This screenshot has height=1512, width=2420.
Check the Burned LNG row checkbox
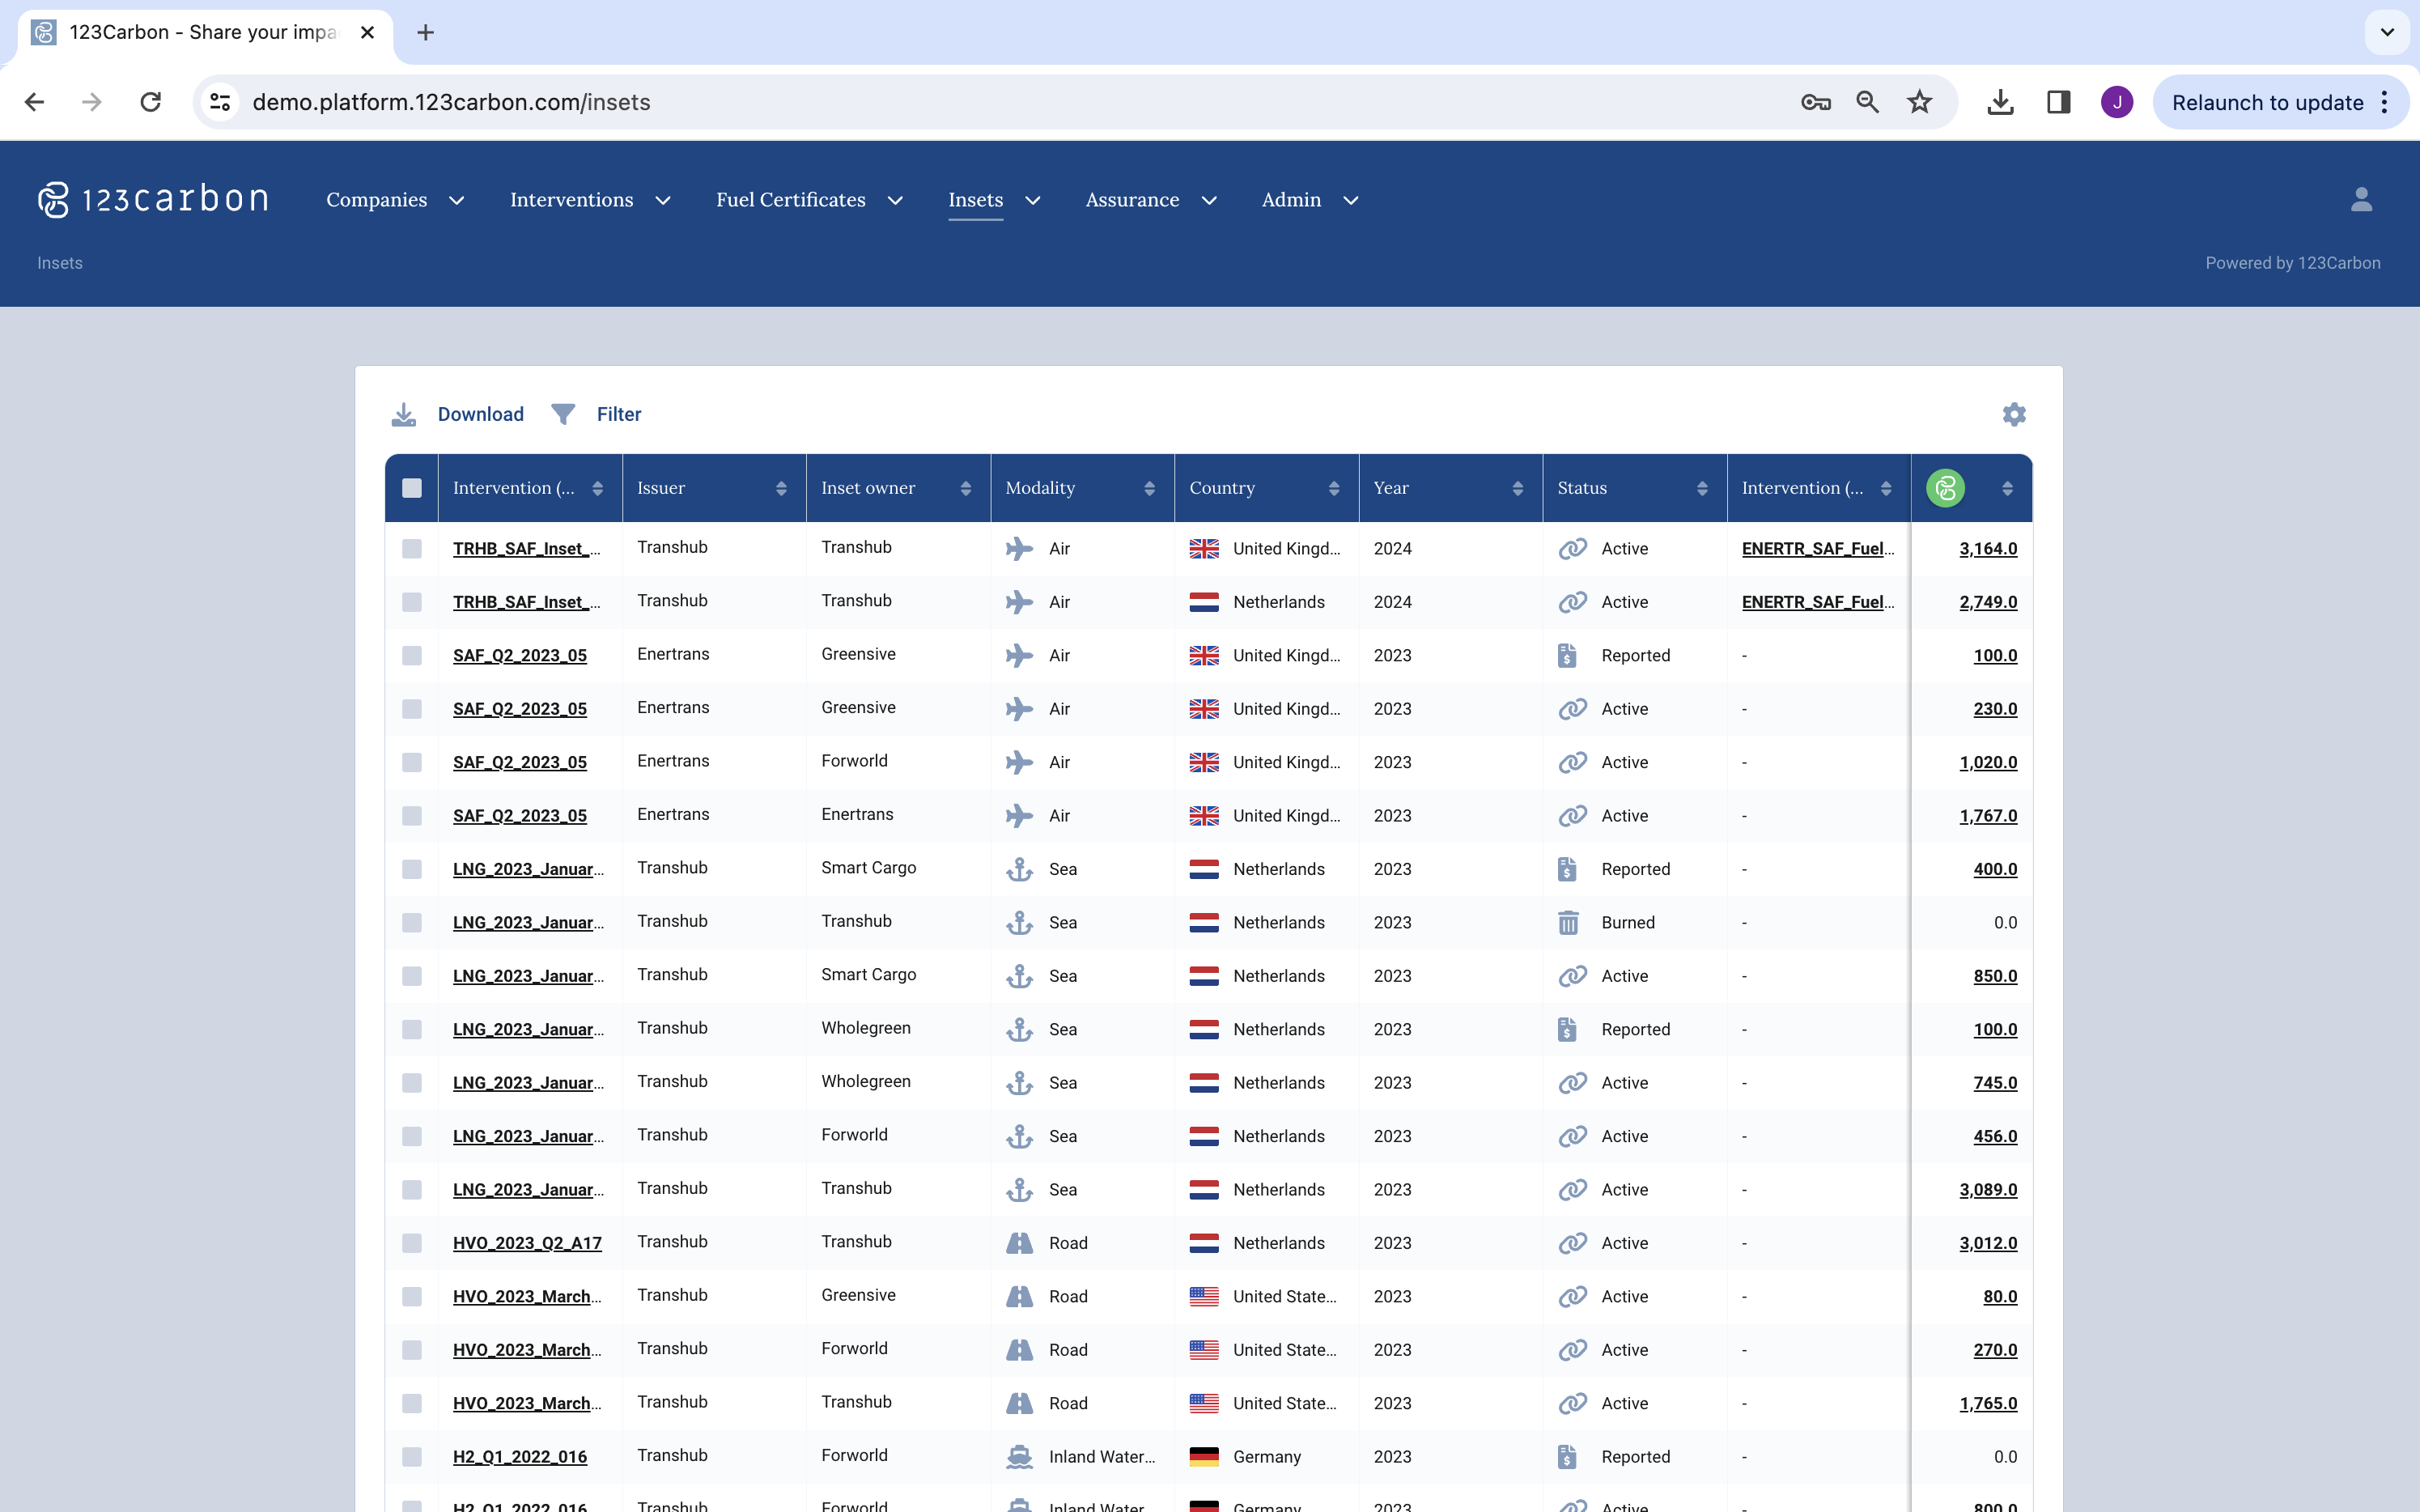pos(412,922)
